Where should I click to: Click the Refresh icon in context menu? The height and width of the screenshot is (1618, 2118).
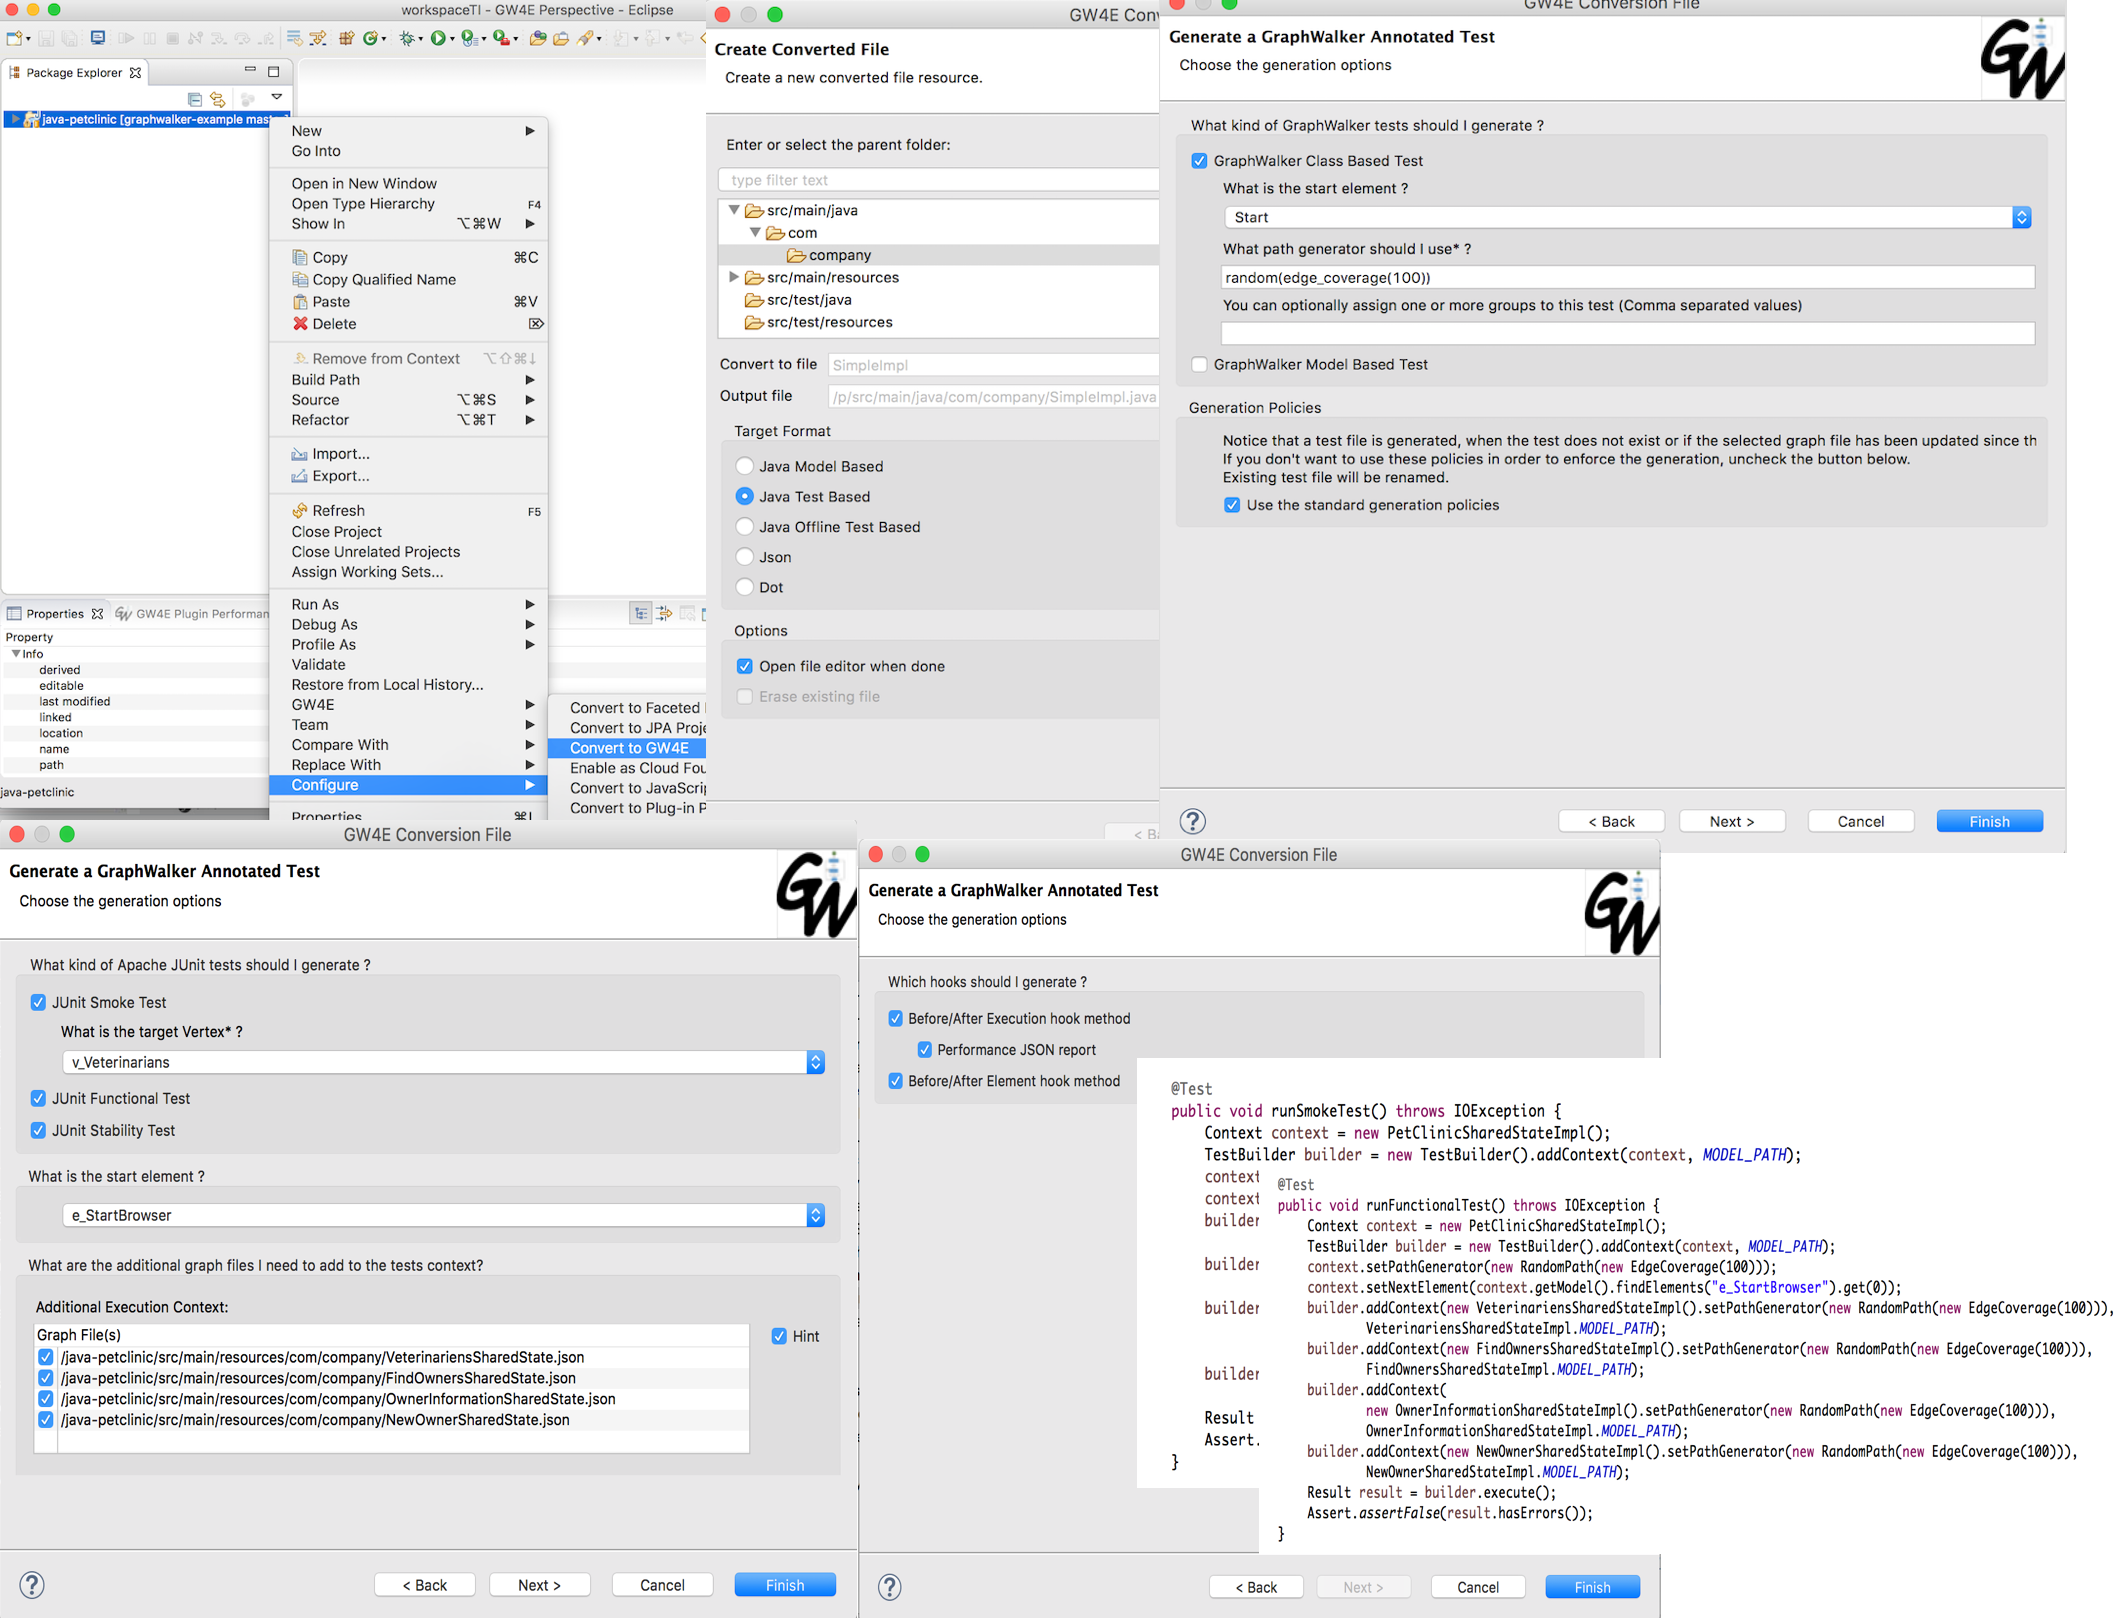coord(300,510)
